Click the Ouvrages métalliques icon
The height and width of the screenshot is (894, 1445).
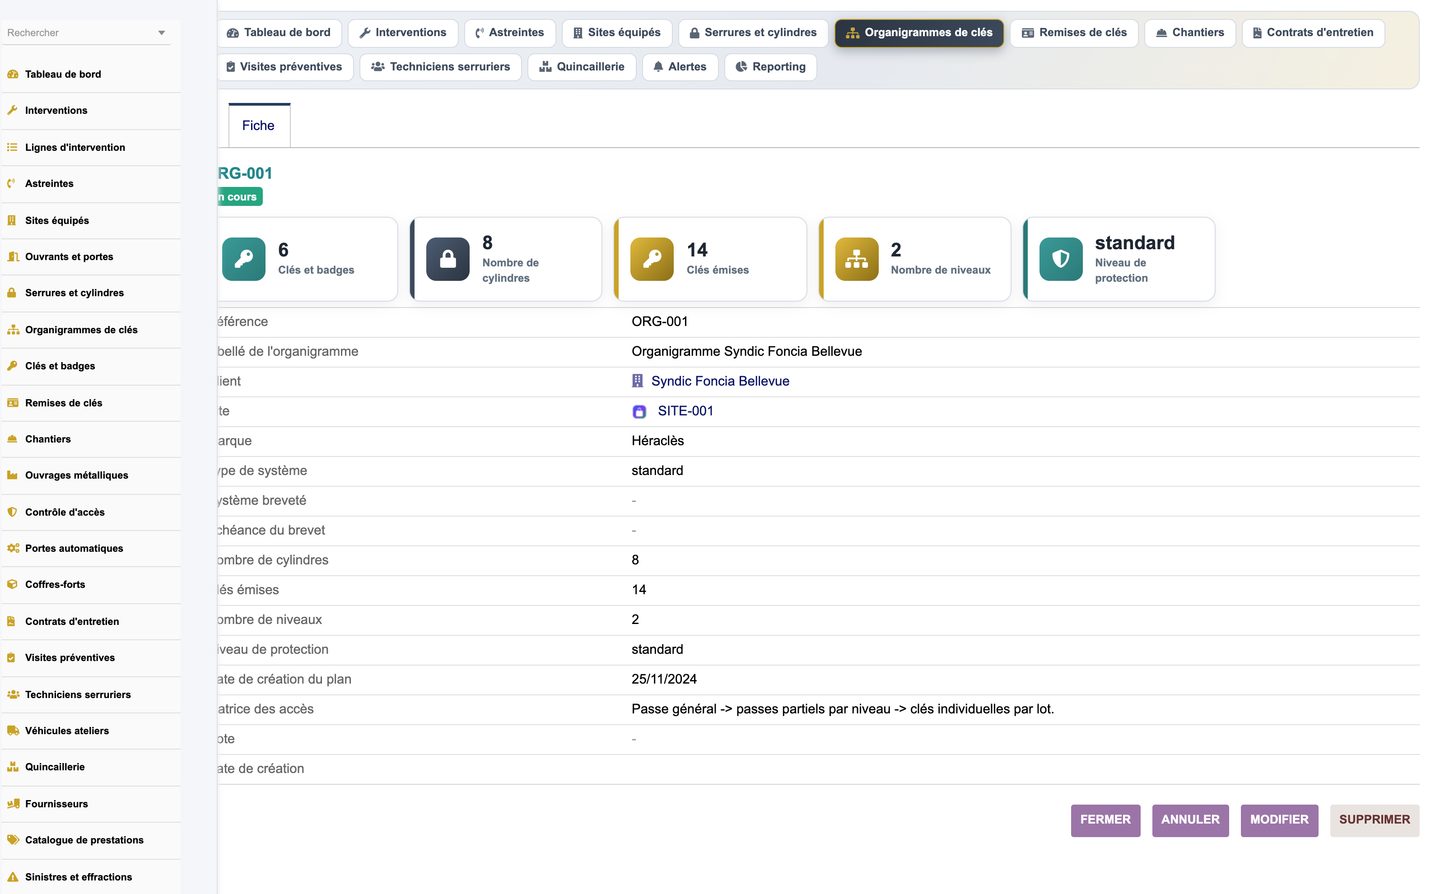pyautogui.click(x=13, y=476)
